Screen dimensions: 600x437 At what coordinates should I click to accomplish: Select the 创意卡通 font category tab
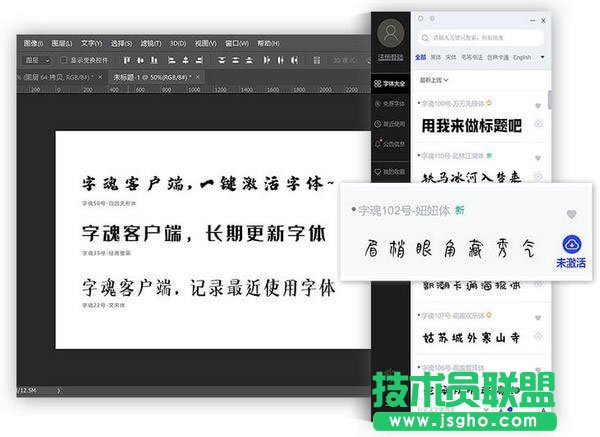click(497, 57)
